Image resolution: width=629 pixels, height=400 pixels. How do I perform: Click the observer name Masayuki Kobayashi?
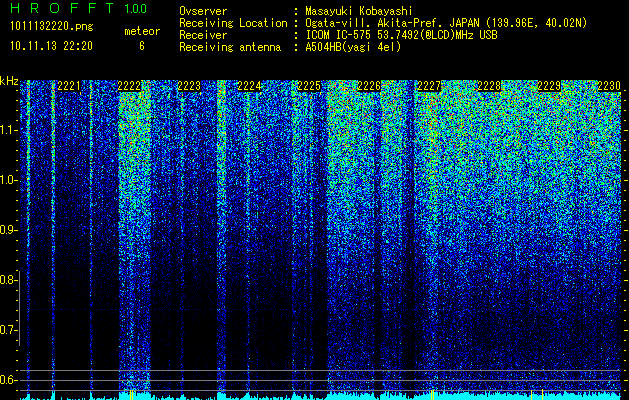[359, 11]
